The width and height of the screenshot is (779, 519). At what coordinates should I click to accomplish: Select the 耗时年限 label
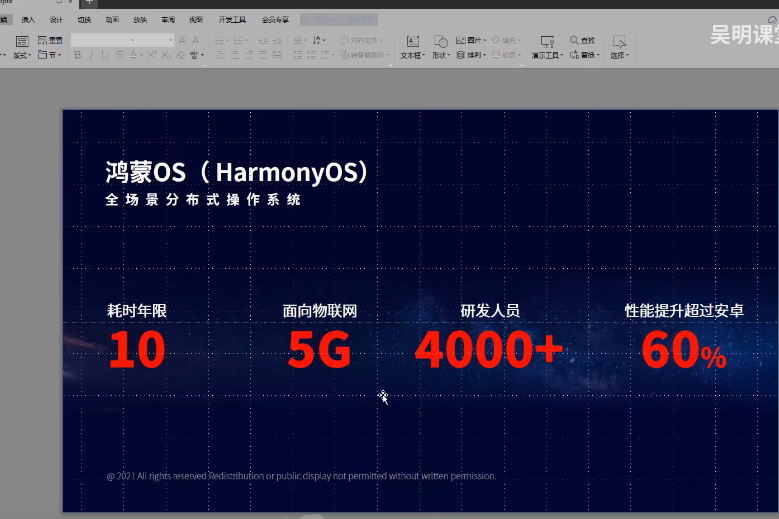(137, 311)
